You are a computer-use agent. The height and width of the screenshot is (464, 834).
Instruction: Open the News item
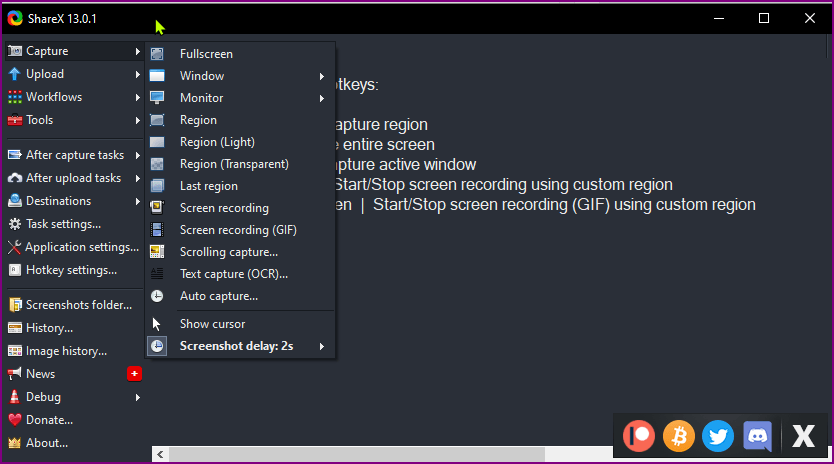[x=74, y=374]
